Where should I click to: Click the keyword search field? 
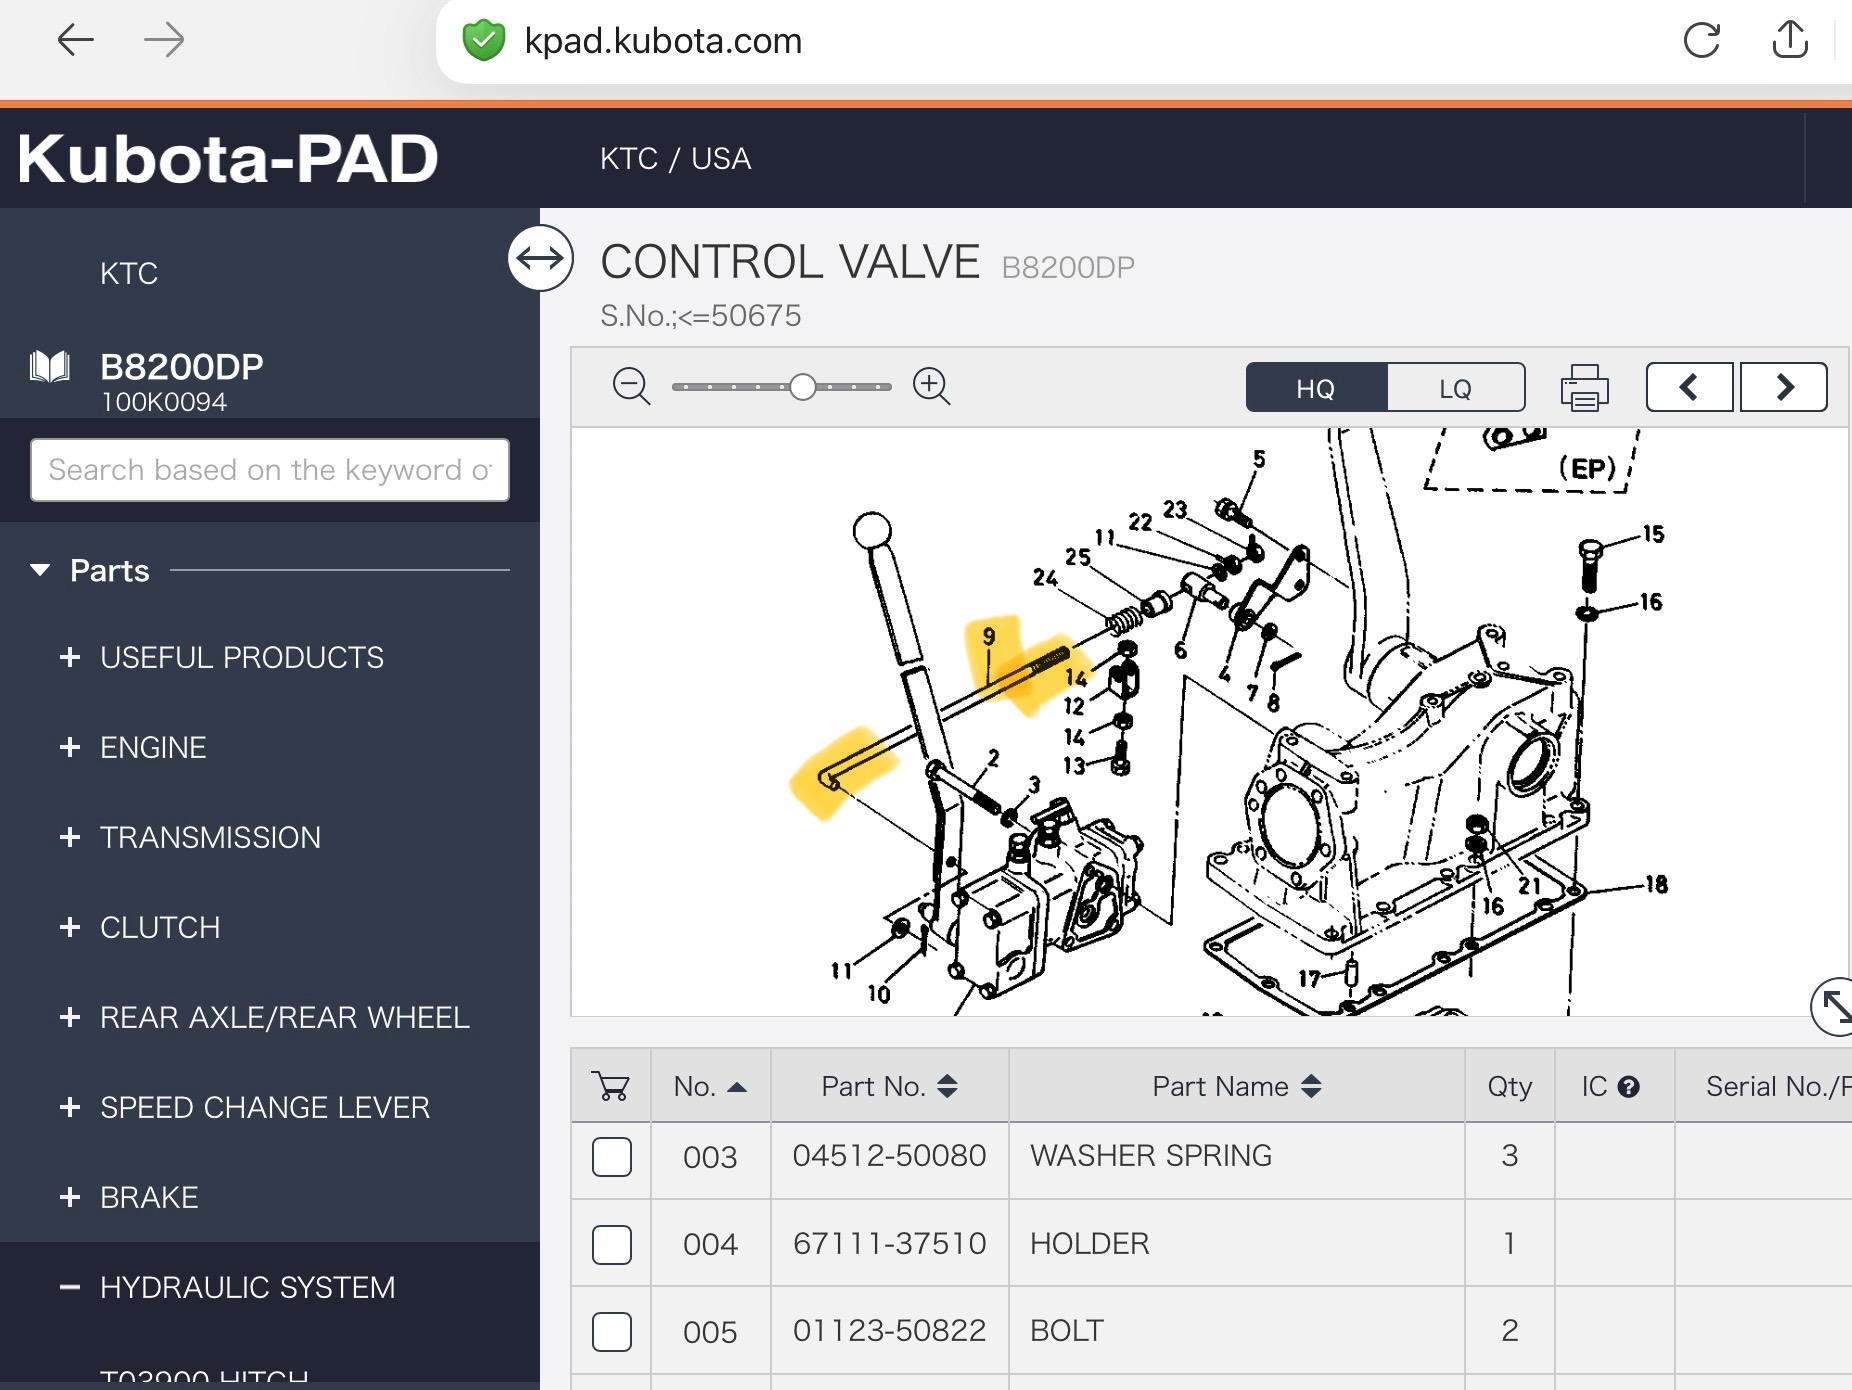click(270, 470)
